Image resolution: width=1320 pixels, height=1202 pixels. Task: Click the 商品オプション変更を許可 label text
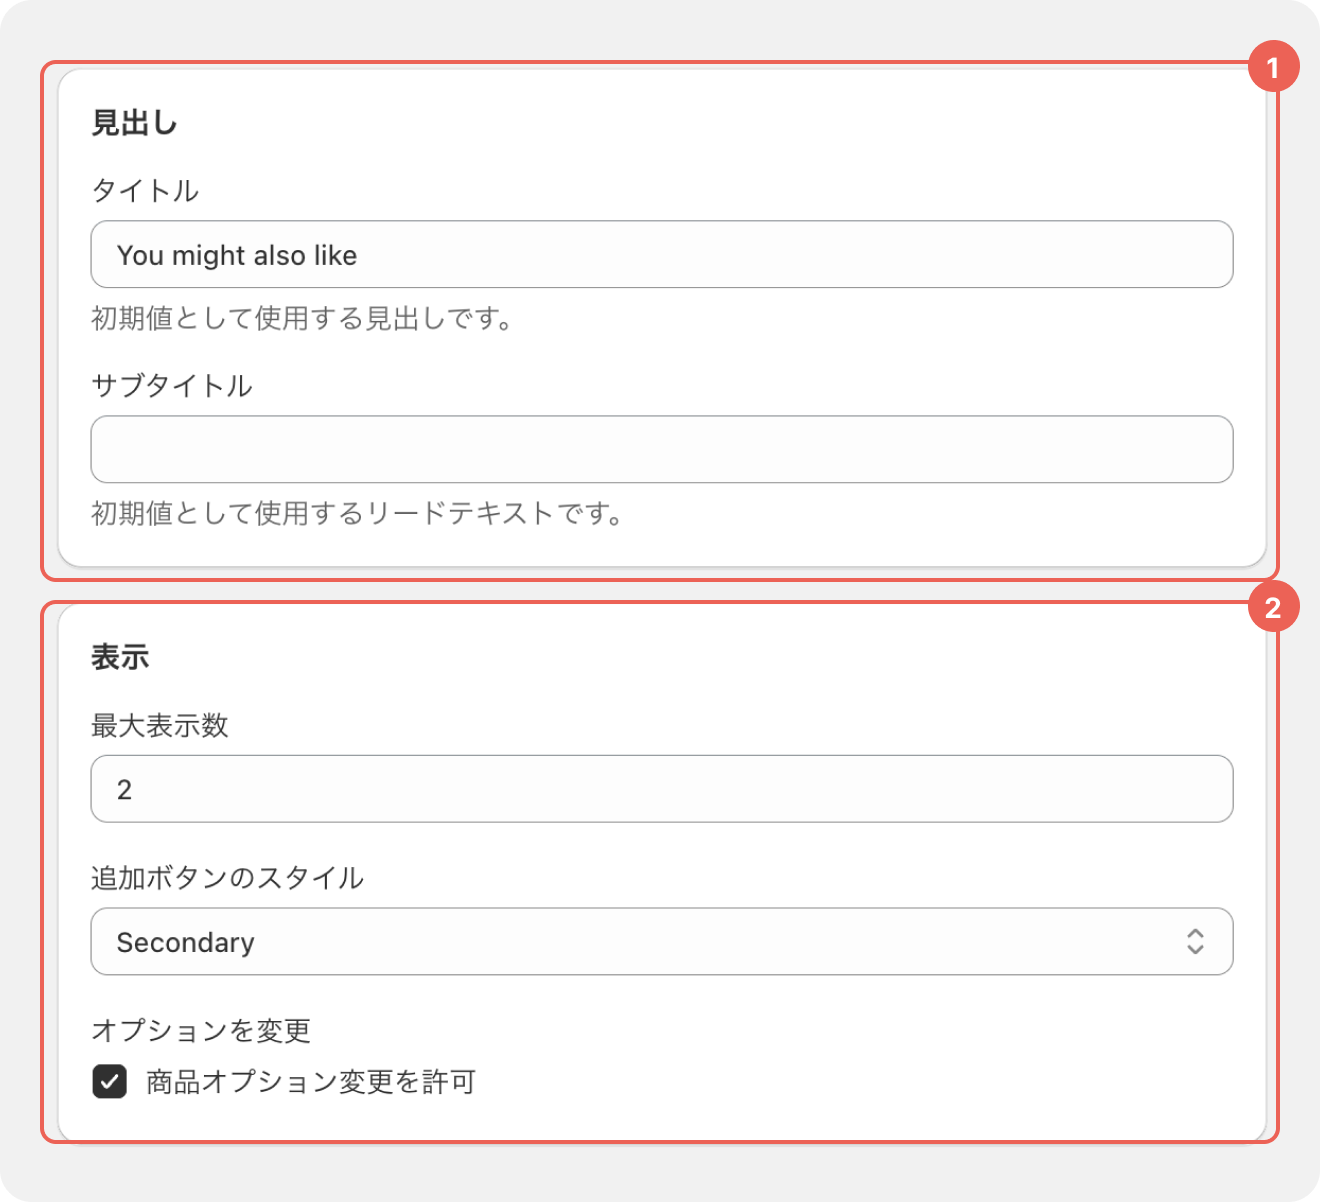310,1081
